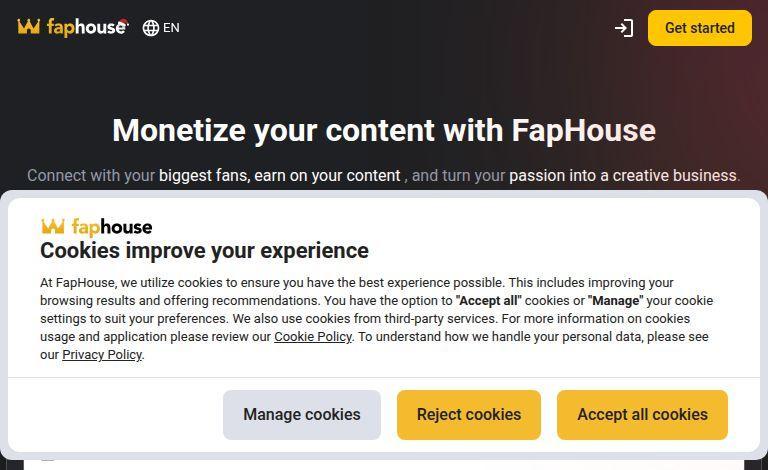Reject cookies in the banner
The width and height of the screenshot is (768, 470).
pyautogui.click(x=468, y=414)
